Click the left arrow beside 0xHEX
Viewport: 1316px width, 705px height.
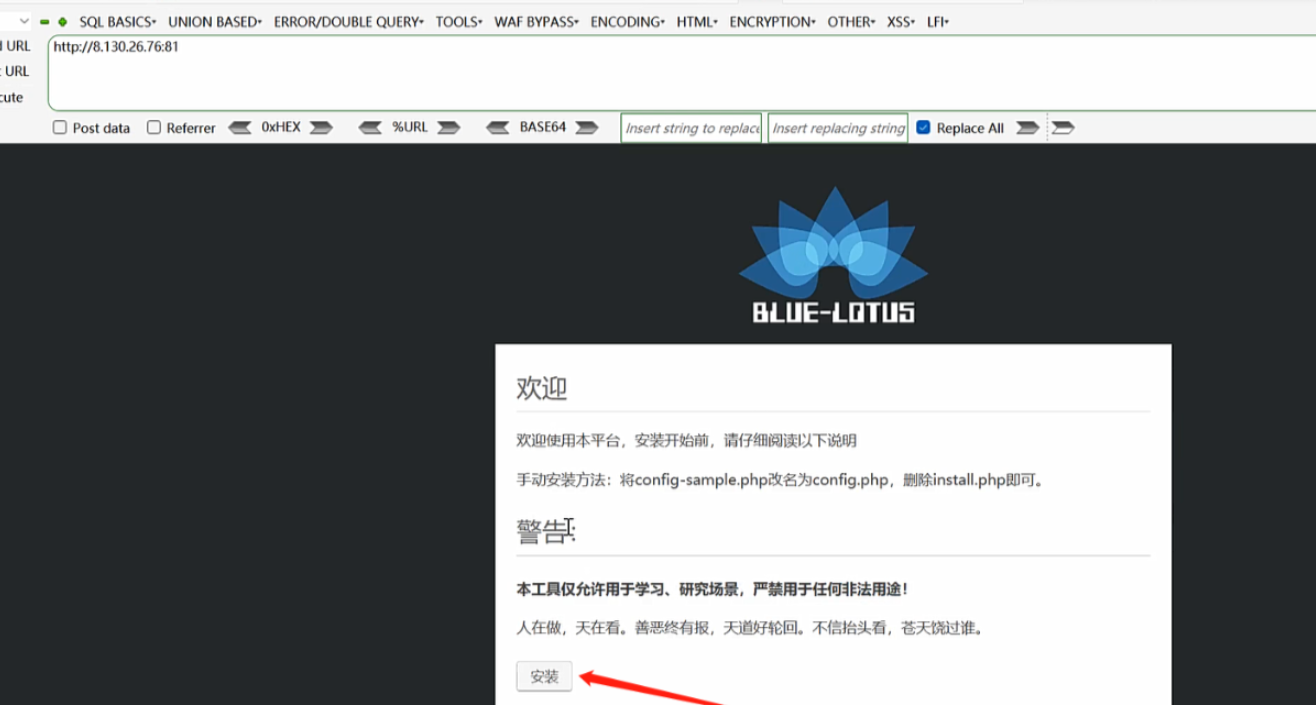tap(240, 128)
